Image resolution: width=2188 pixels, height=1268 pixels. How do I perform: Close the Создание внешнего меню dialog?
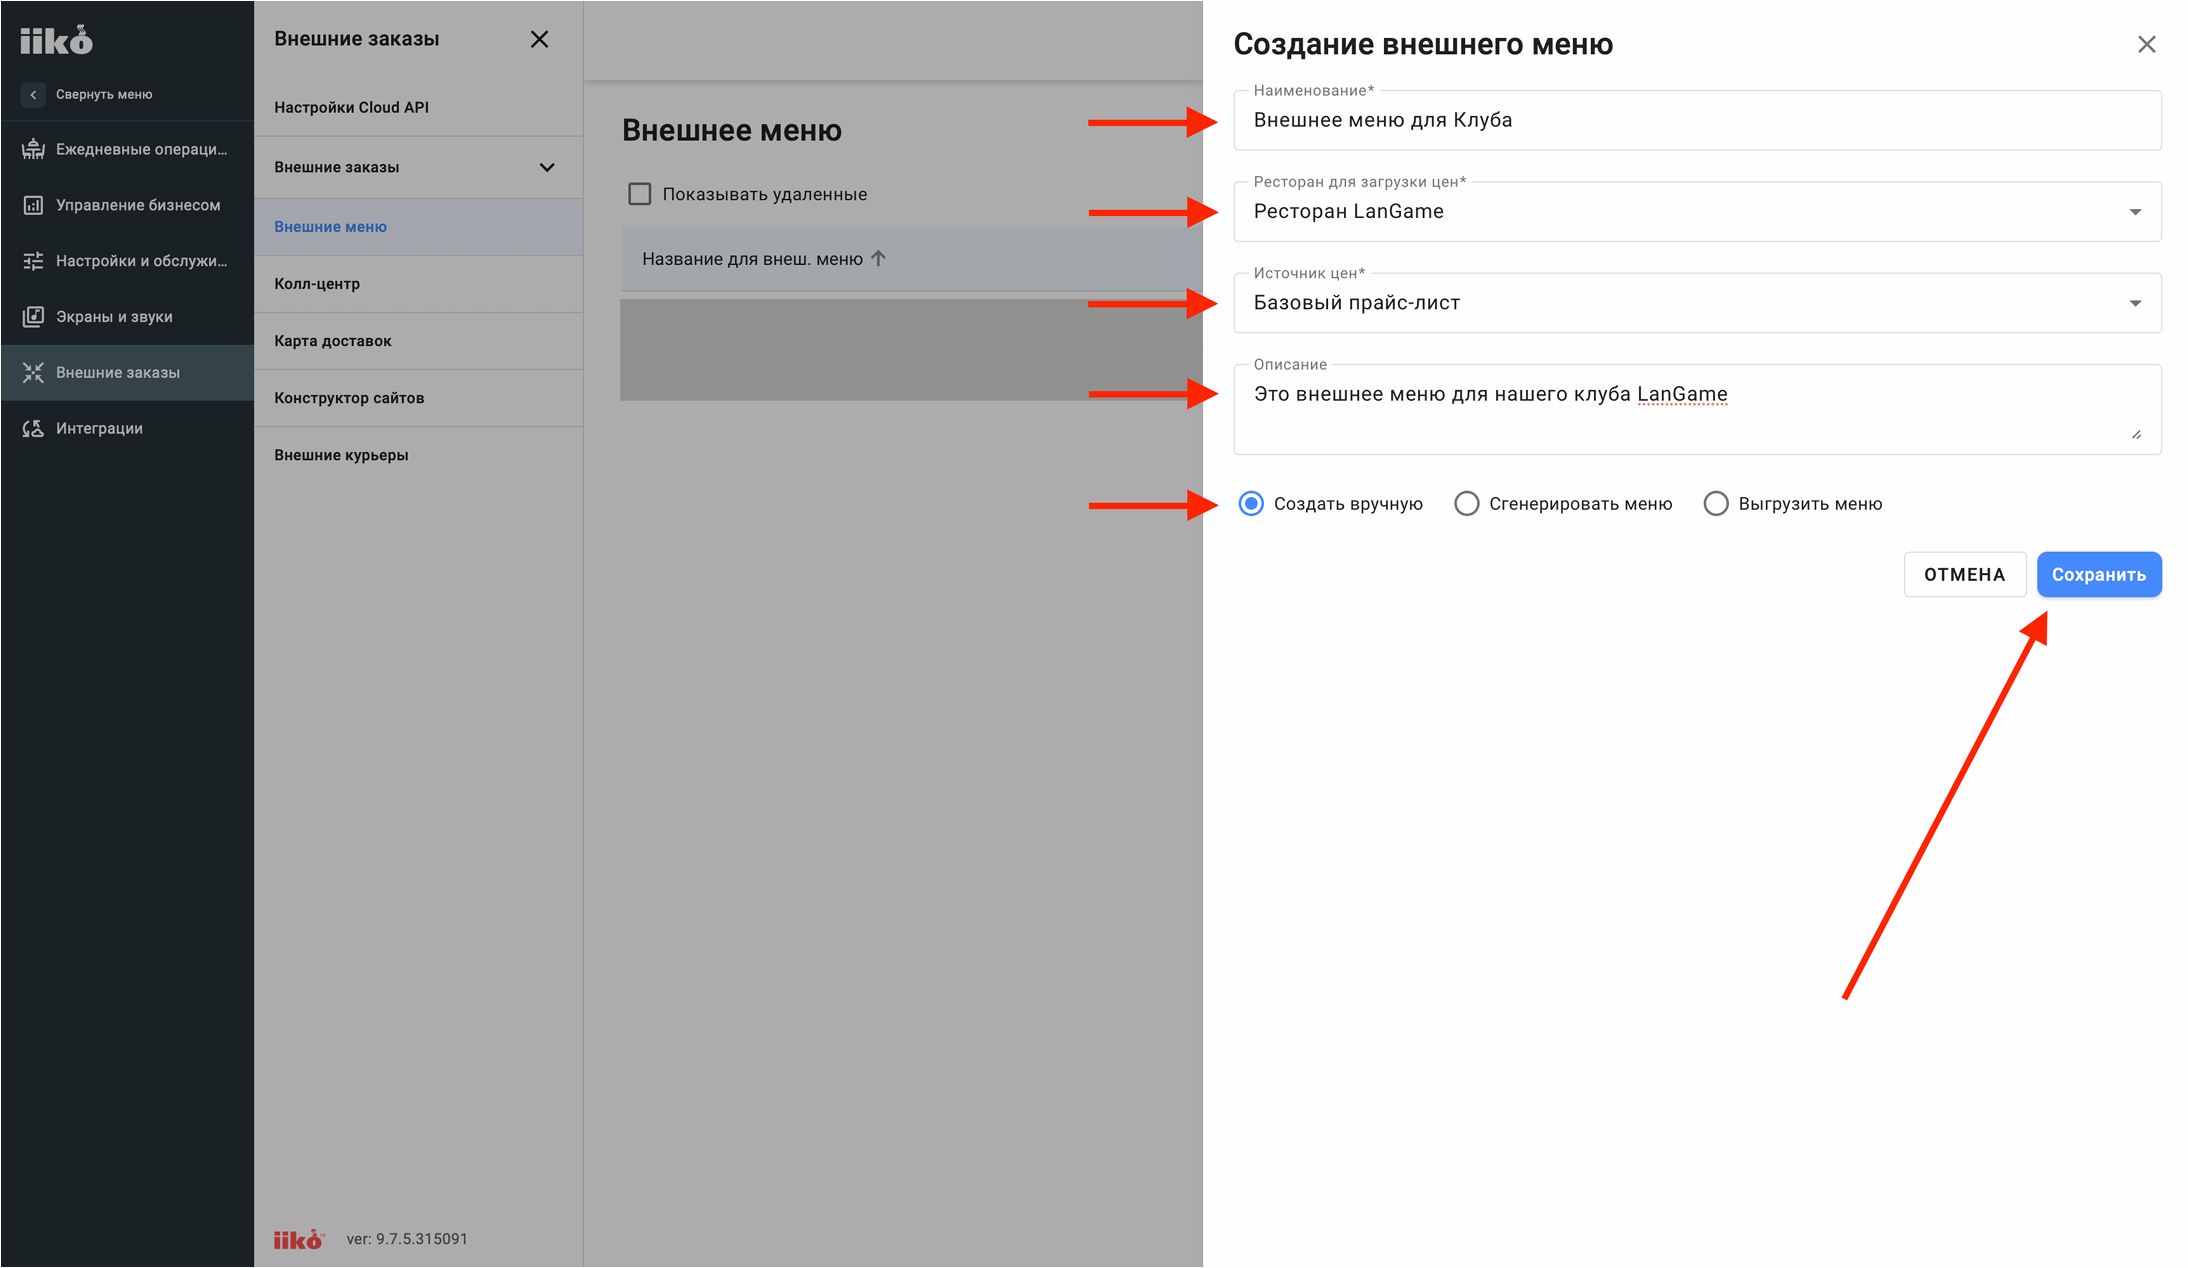pos(2146,44)
